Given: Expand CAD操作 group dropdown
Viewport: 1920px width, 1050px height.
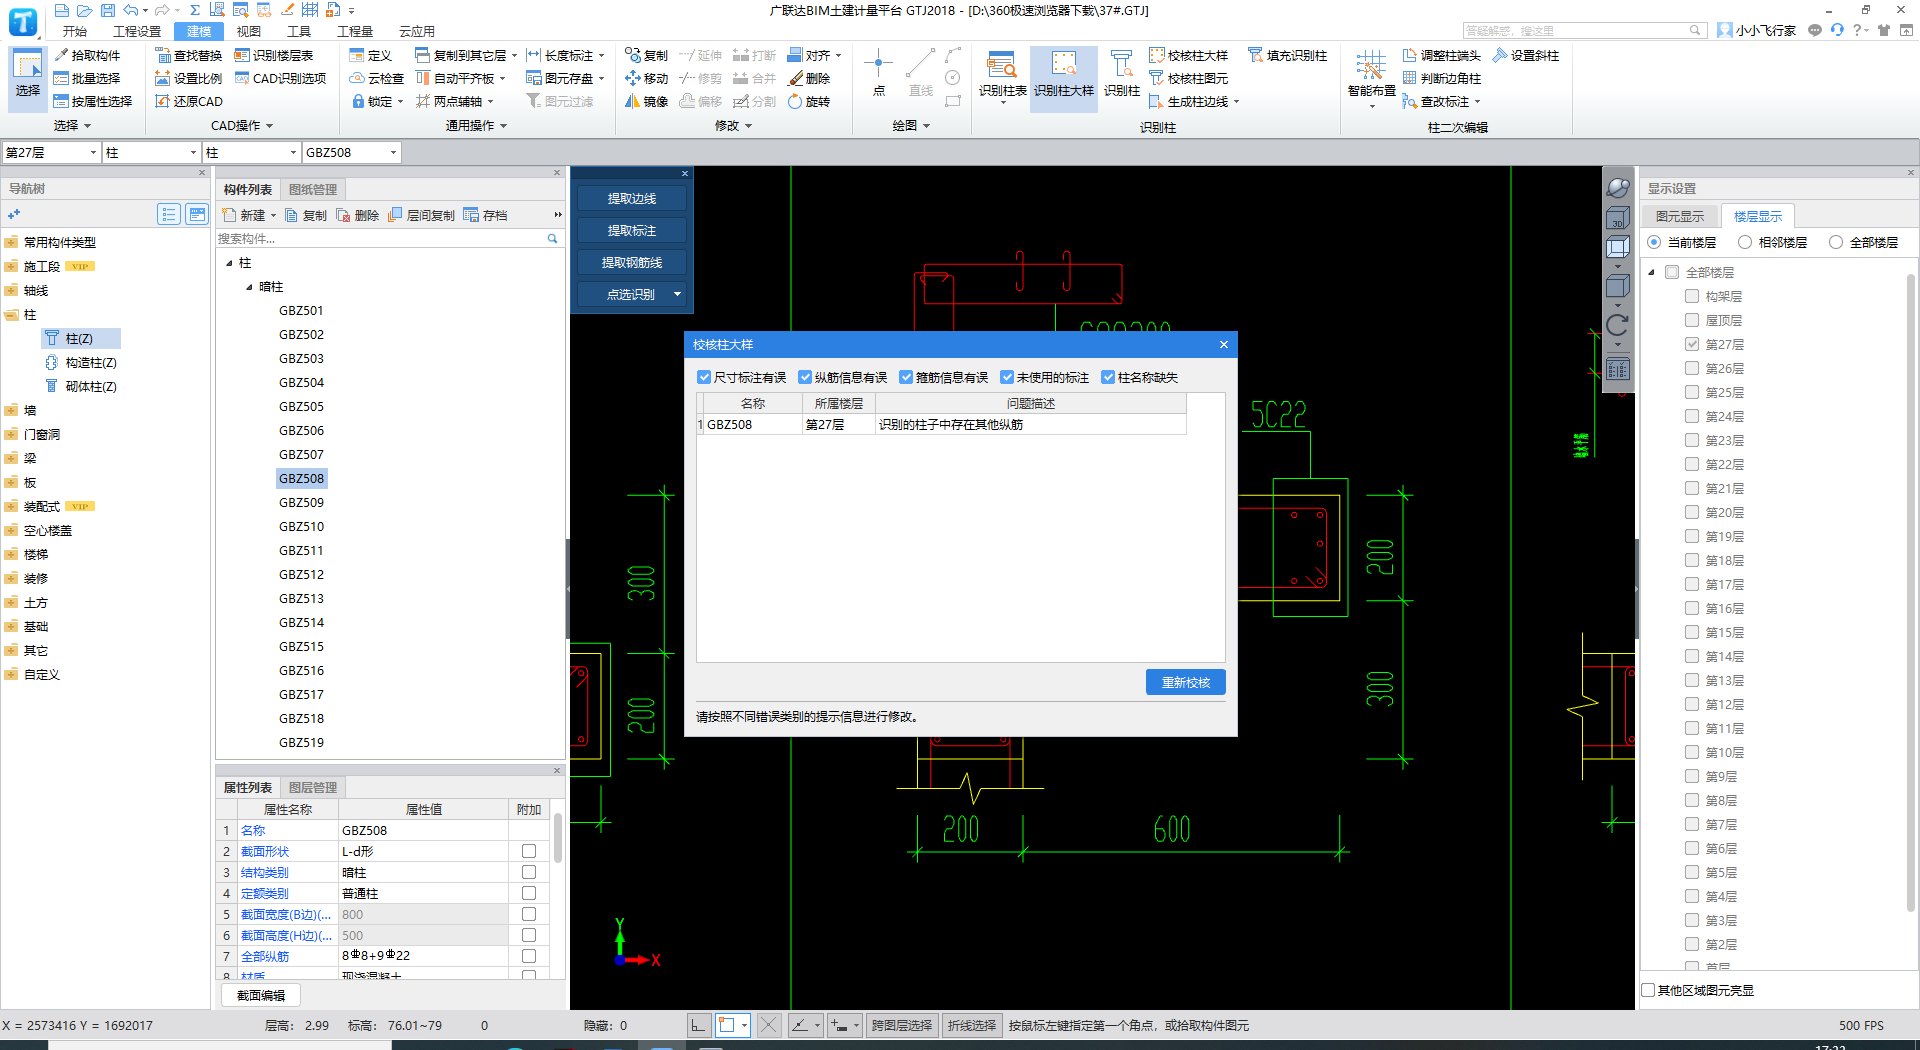Looking at the screenshot, I should pos(269,126).
